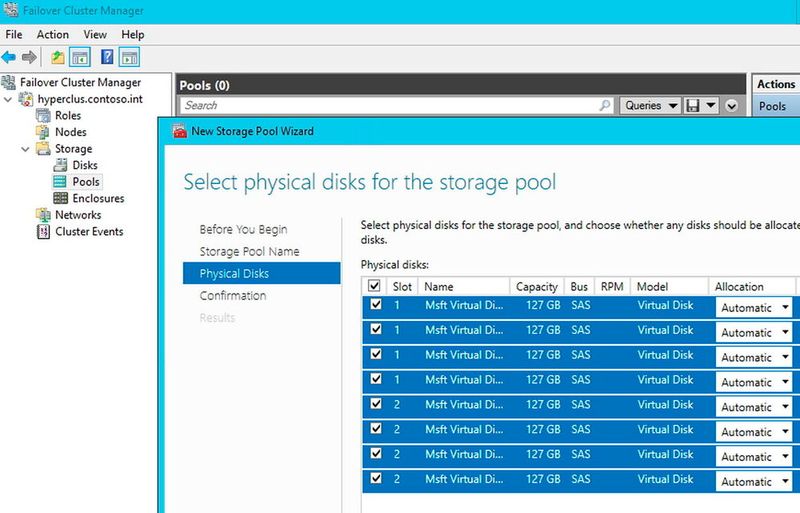Viewport: 800px width, 513px height.
Task: Open the Action menu
Action: [x=53, y=34]
